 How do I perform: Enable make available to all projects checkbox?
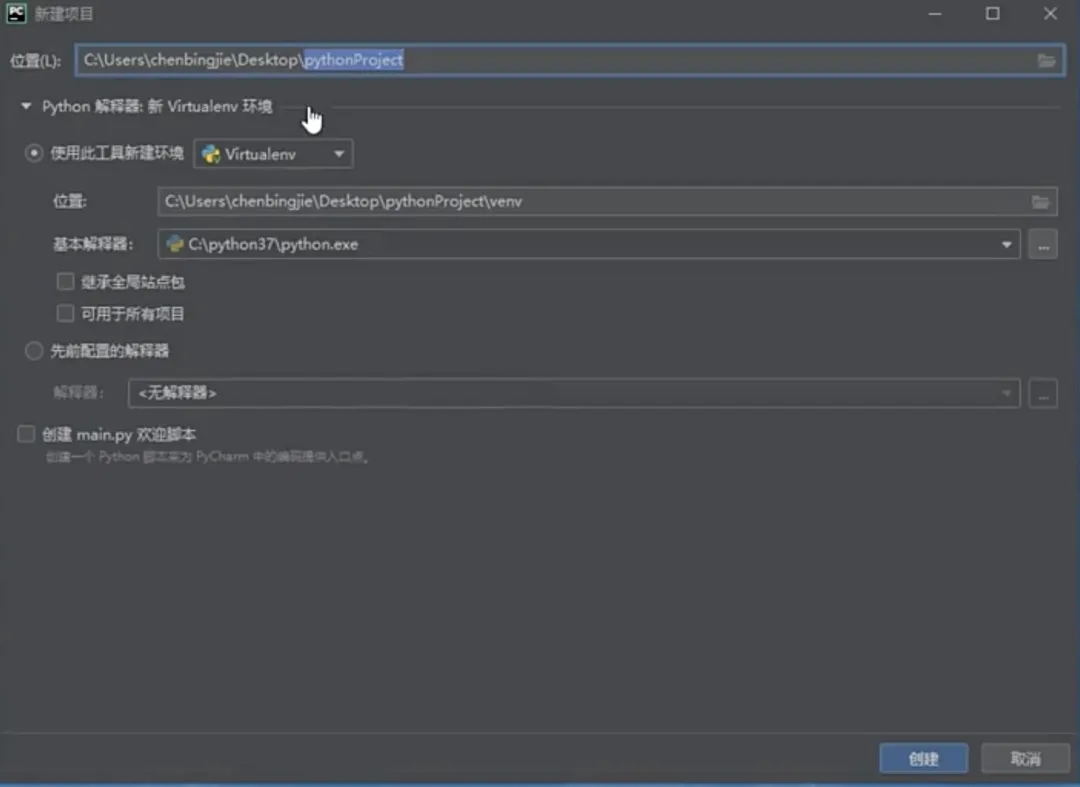point(65,314)
